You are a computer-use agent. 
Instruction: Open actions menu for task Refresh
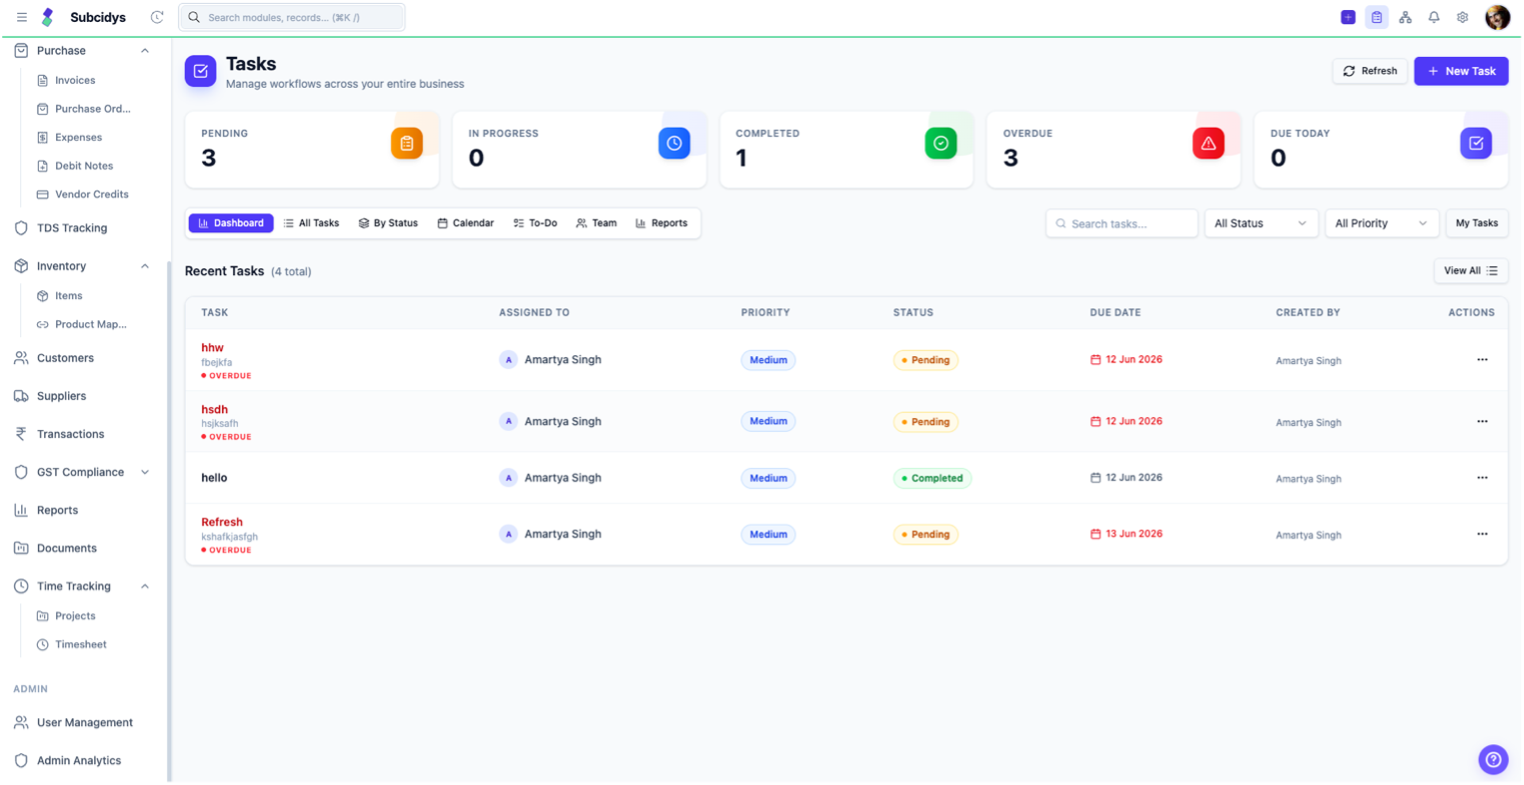(1482, 534)
